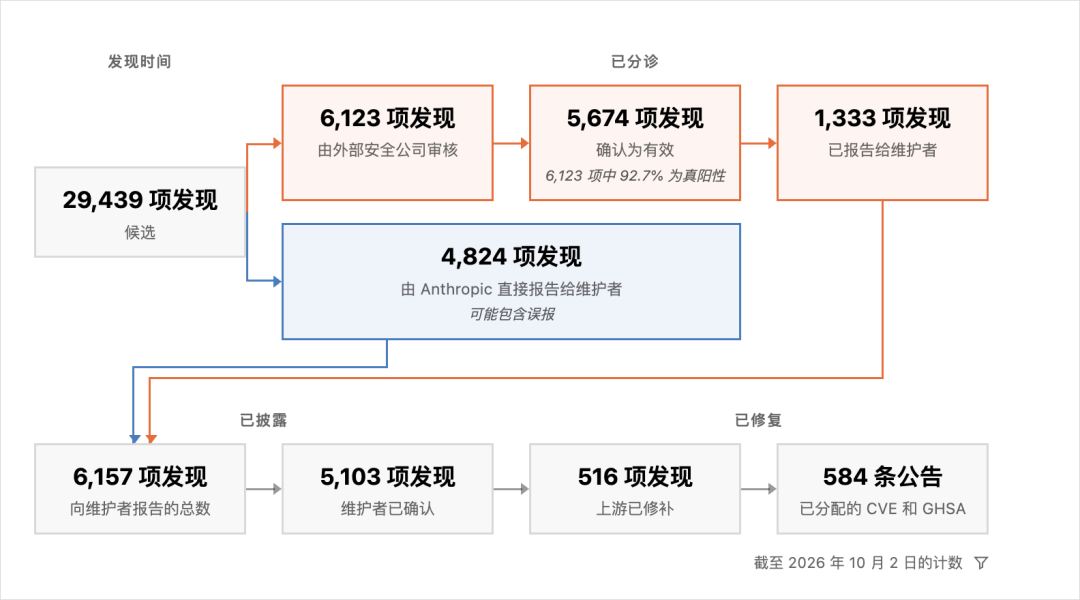Click the "维护者已确认" caption
The width and height of the screenshot is (1080, 600).
point(387,509)
